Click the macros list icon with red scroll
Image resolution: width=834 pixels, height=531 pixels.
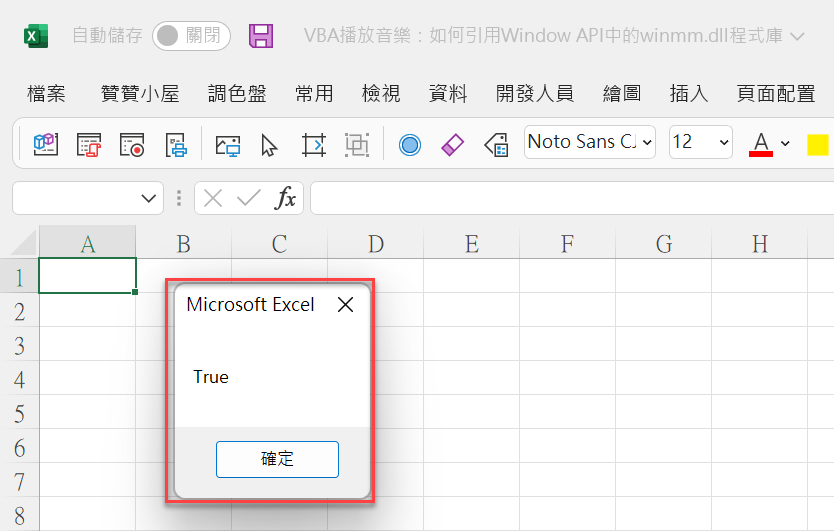[x=89, y=144]
